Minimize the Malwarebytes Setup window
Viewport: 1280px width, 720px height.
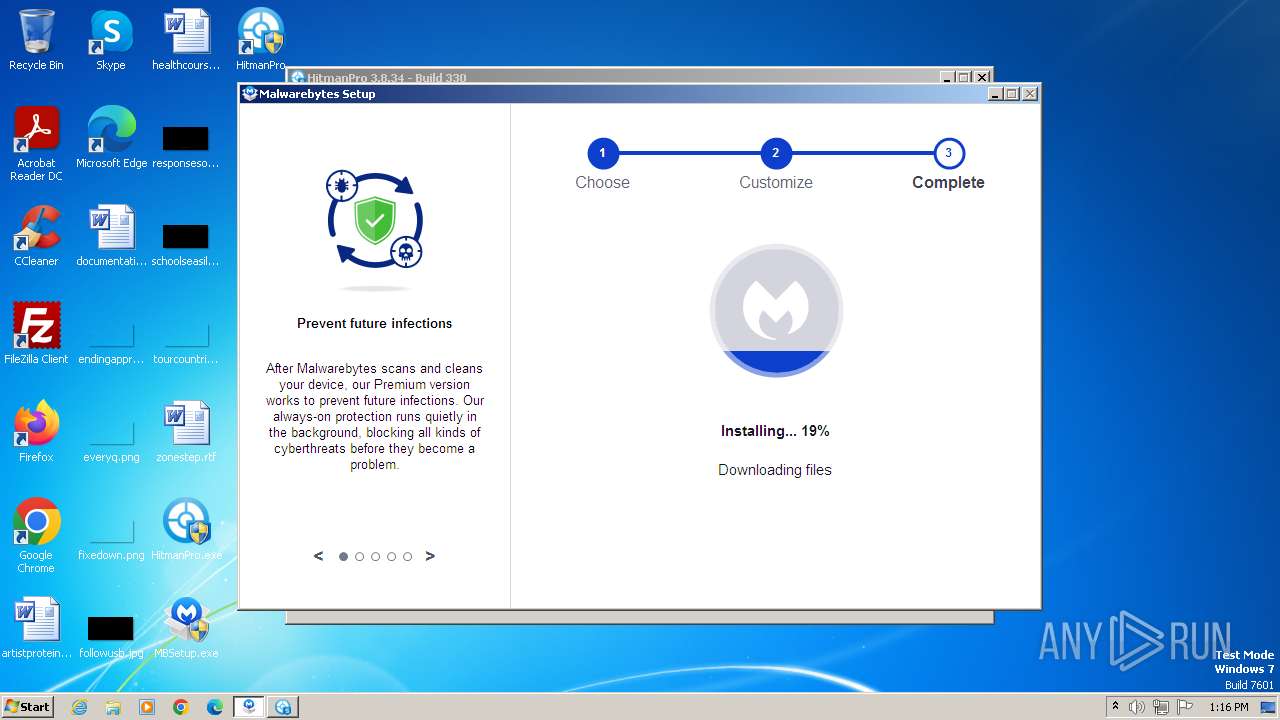point(995,94)
